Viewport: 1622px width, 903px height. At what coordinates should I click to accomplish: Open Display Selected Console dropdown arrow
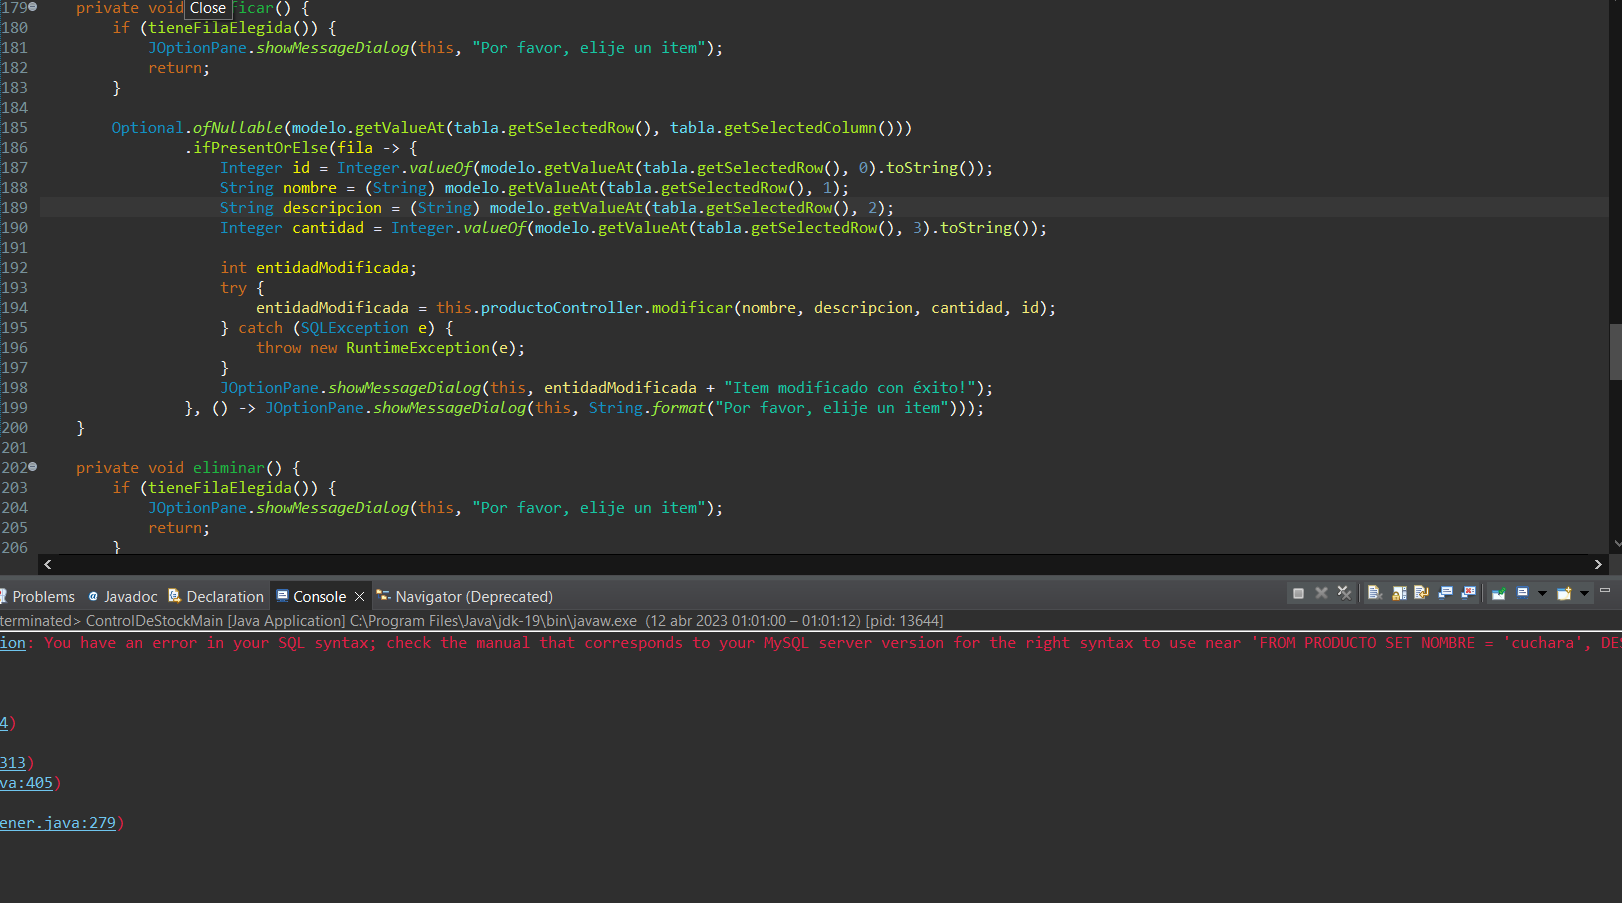[1542, 593]
